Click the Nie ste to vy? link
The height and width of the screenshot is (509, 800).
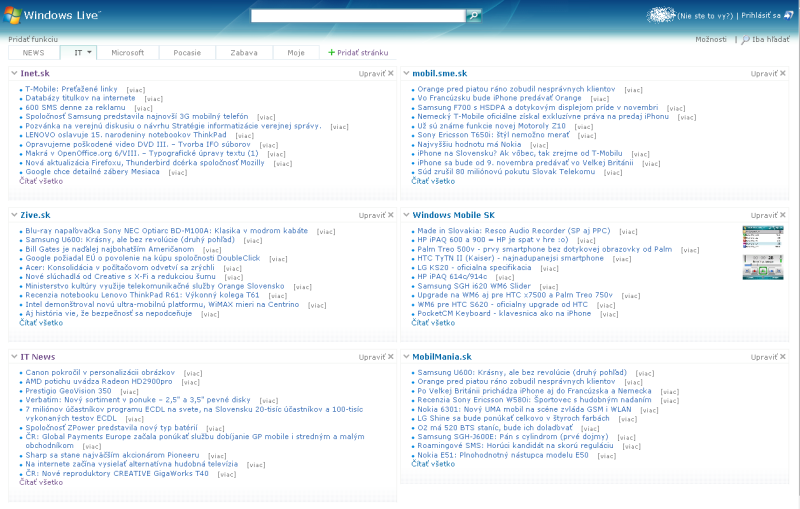click(x=705, y=16)
